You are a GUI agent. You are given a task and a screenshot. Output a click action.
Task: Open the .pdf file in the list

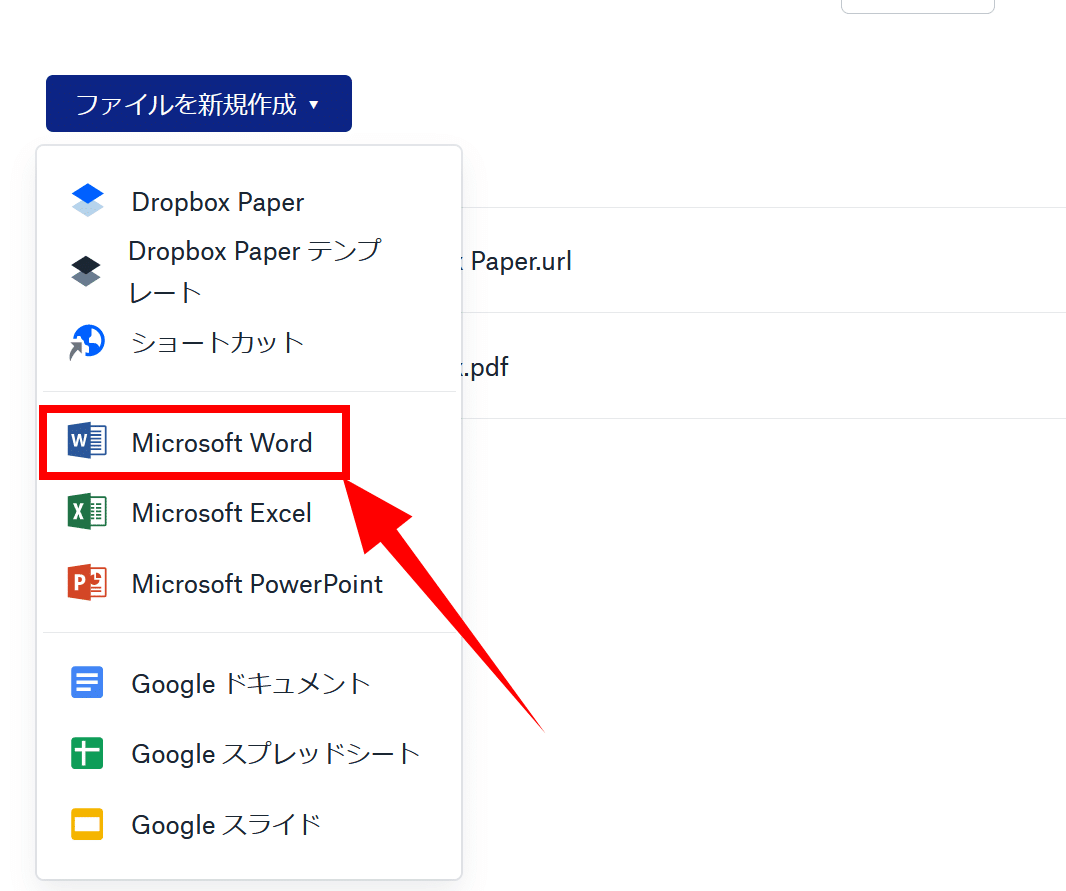click(x=485, y=367)
